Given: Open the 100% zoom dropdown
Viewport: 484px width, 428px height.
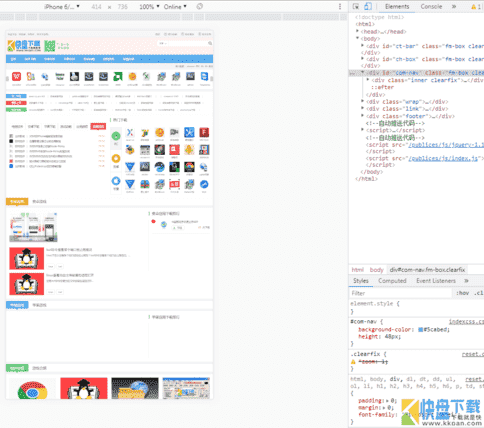Looking at the screenshot, I should (x=149, y=7).
